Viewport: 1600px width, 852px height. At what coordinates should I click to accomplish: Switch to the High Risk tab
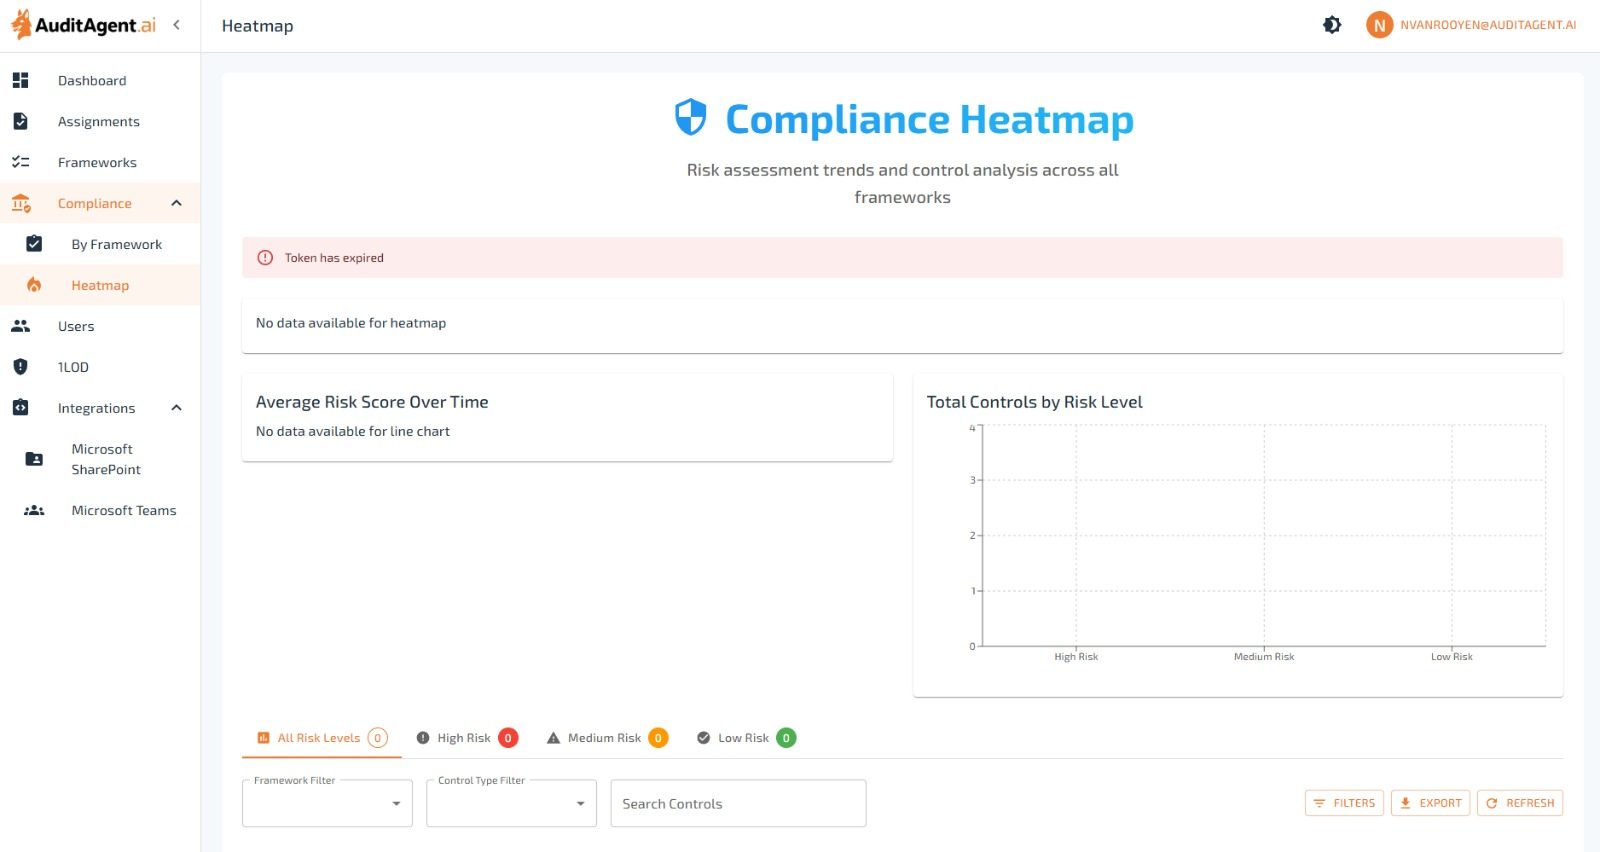(x=466, y=738)
